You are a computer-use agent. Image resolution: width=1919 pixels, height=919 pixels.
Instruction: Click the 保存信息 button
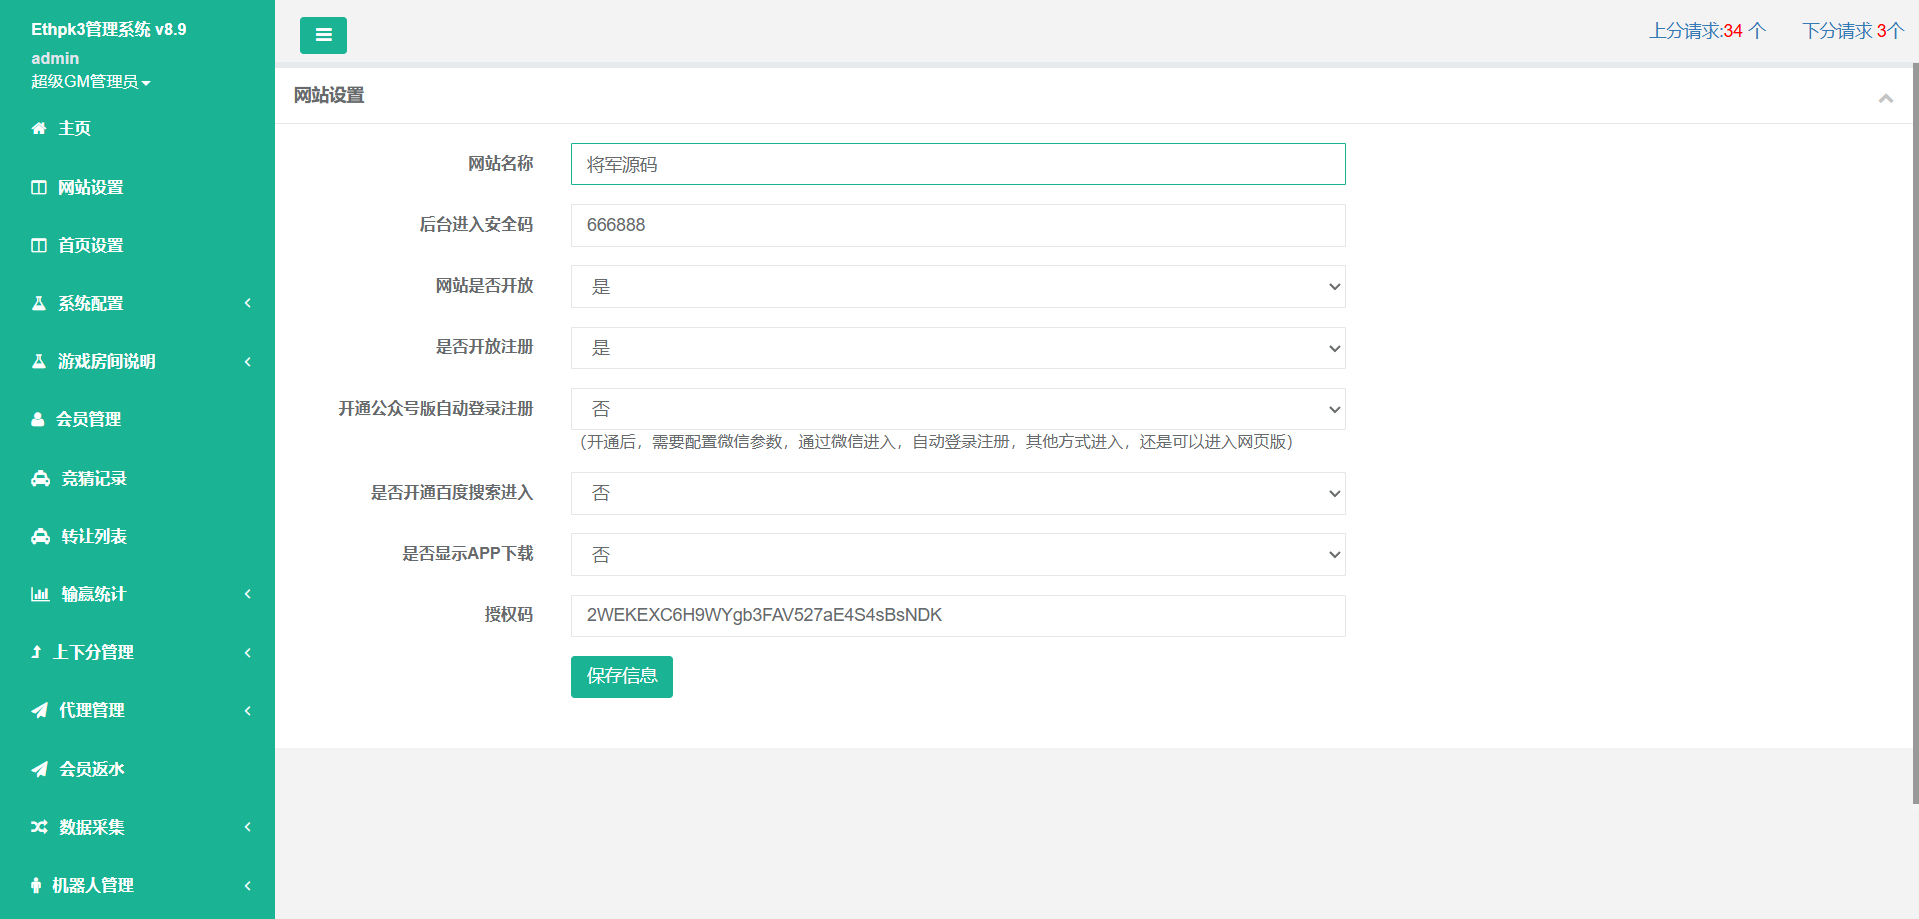(x=621, y=677)
